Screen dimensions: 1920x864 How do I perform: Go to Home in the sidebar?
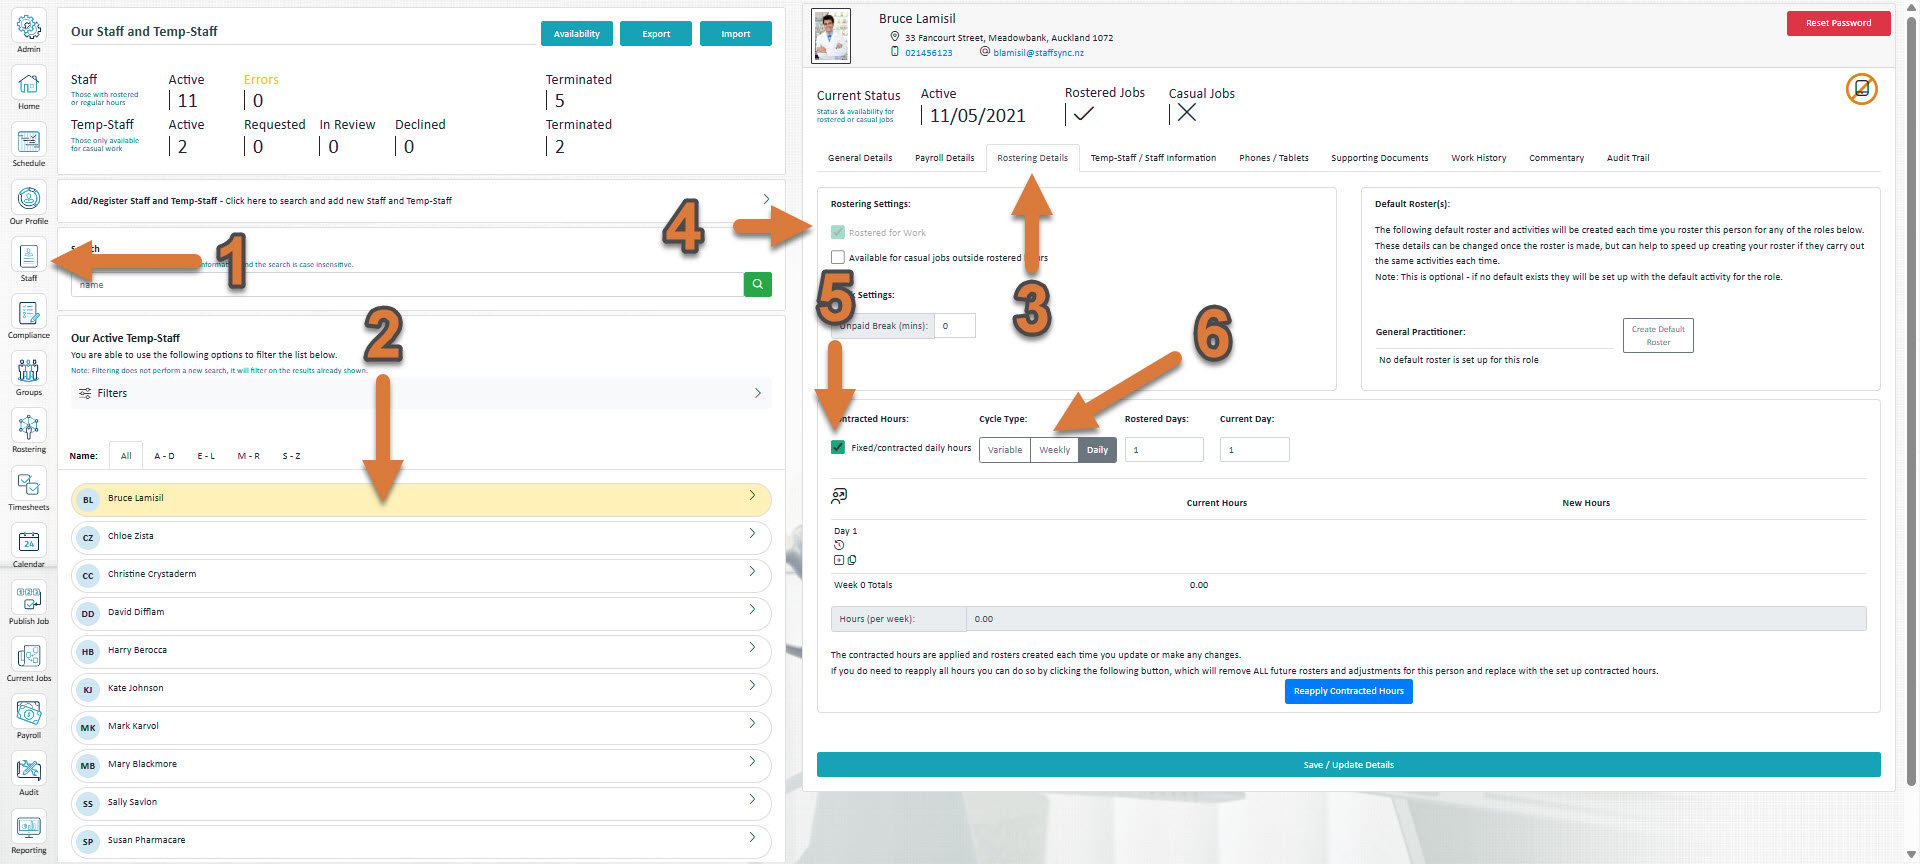pyautogui.click(x=29, y=84)
